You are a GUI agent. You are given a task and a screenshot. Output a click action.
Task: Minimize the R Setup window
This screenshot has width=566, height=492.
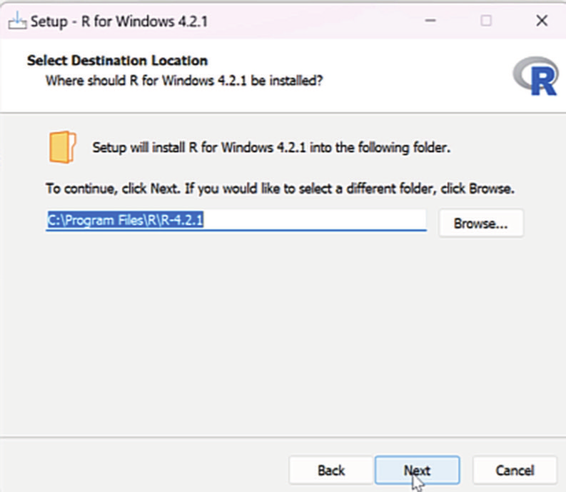click(430, 21)
